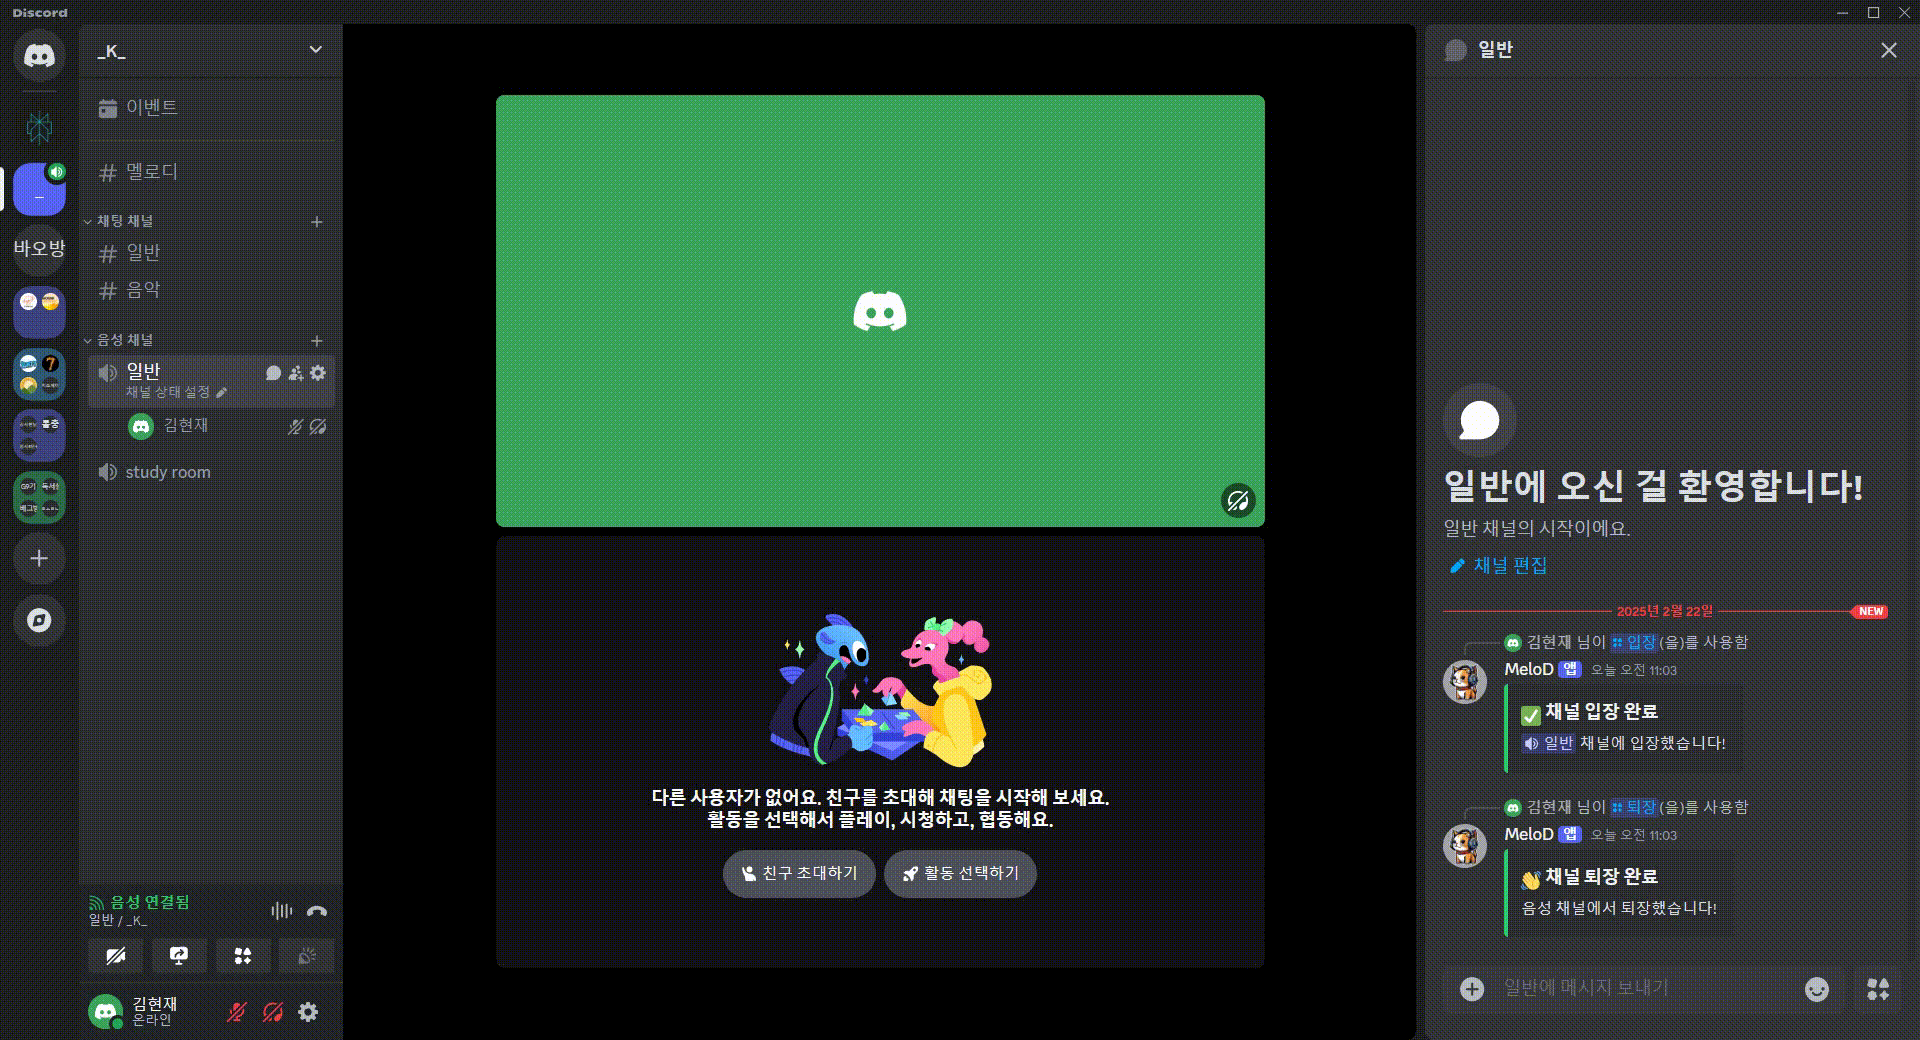Create a new text channel in 채팅 채널
Viewport: 1920px width, 1040px height.
(317, 221)
